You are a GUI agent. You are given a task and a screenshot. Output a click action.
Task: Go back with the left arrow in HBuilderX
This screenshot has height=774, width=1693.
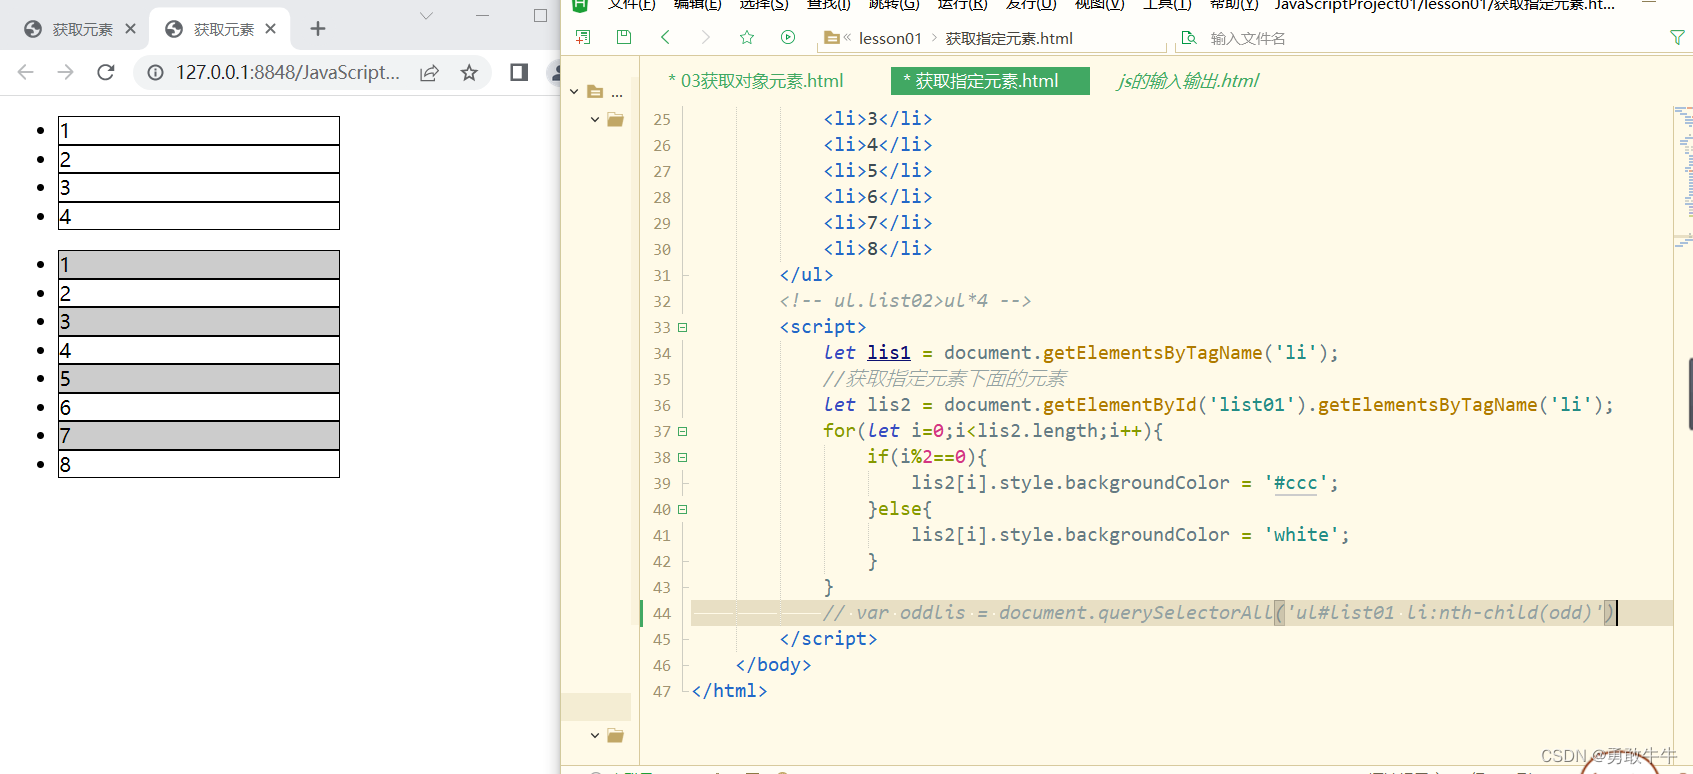tap(665, 38)
